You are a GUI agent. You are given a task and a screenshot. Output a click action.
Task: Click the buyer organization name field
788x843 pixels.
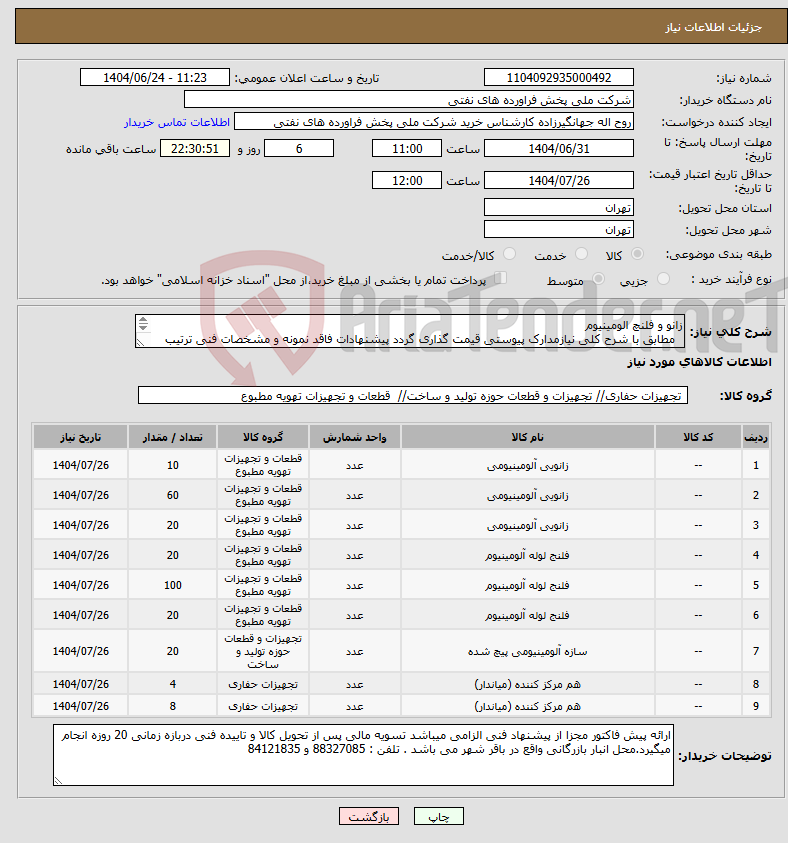(409, 99)
